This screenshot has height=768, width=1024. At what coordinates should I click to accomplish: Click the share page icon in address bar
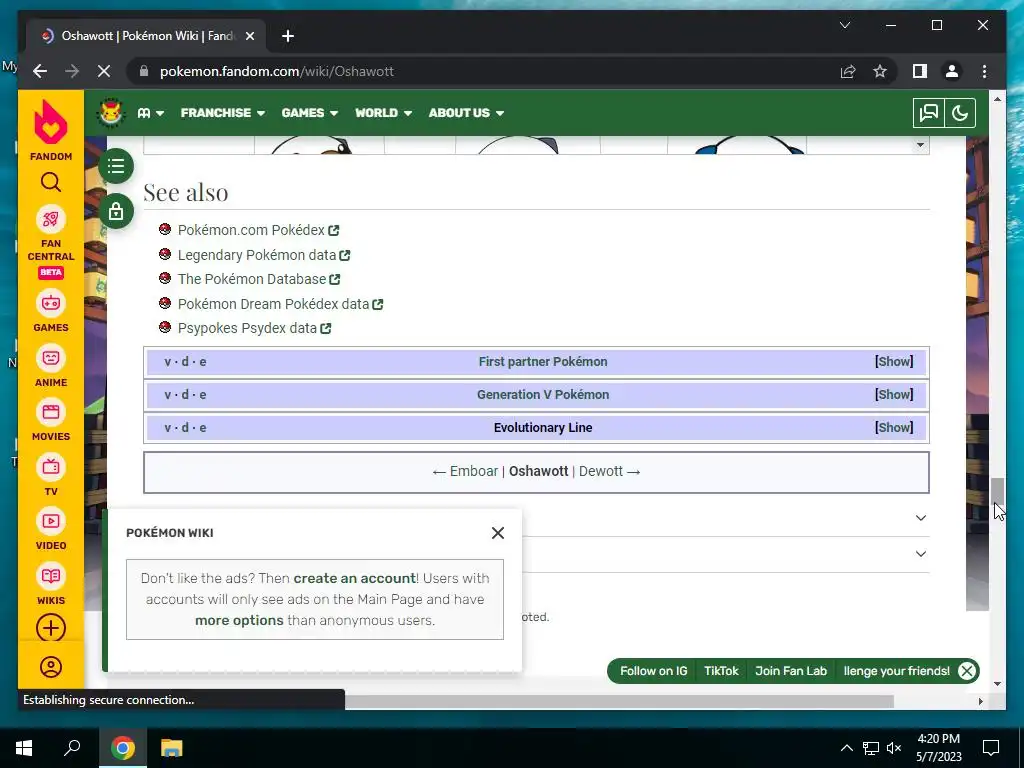(848, 71)
